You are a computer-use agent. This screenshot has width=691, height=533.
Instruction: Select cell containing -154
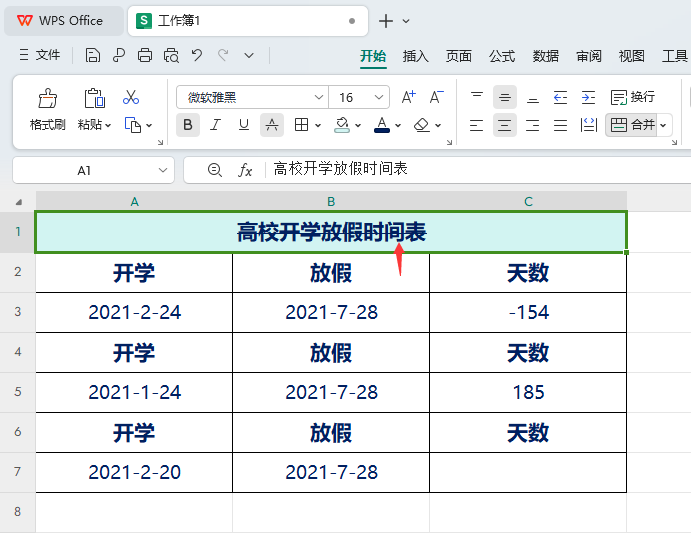(528, 312)
